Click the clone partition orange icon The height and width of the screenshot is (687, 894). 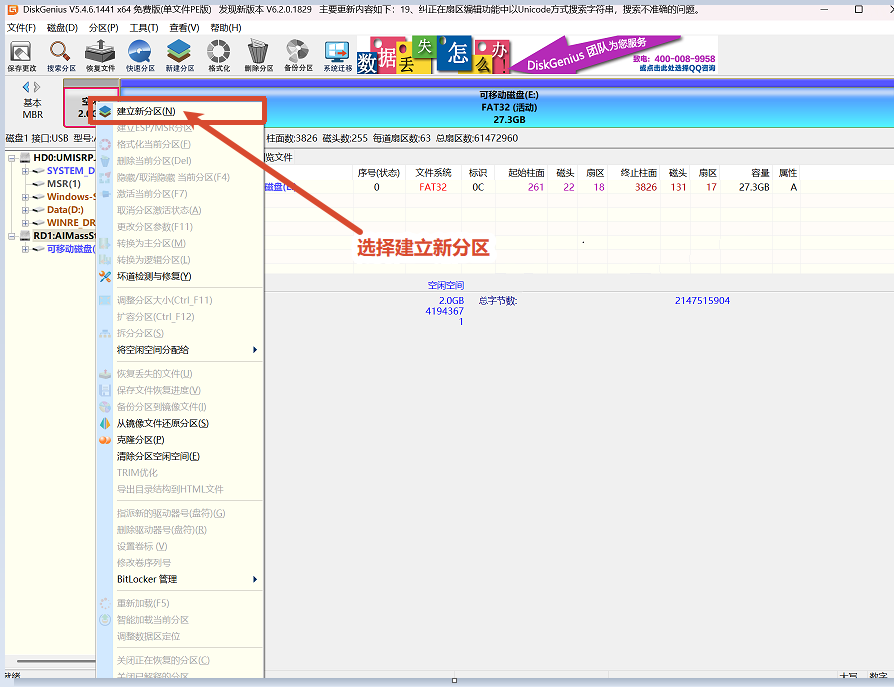pyautogui.click(x=105, y=440)
